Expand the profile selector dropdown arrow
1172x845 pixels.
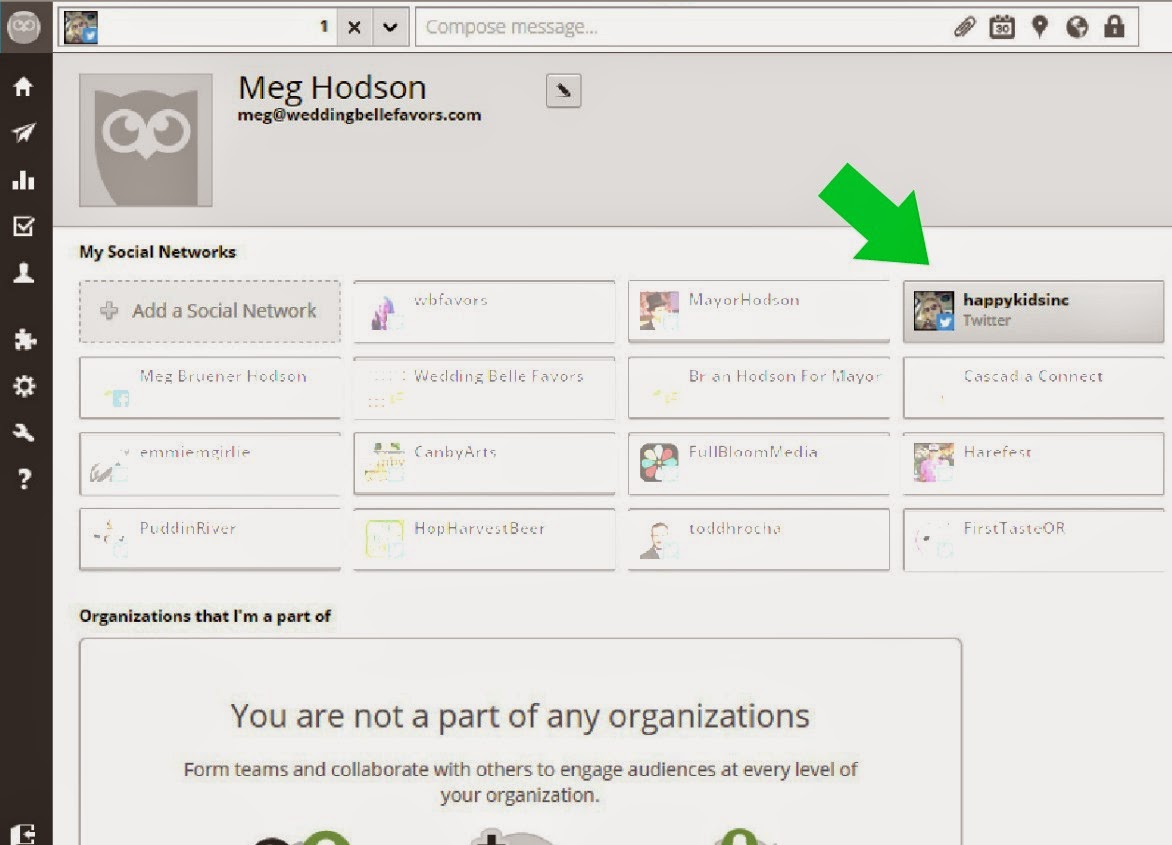[390, 27]
